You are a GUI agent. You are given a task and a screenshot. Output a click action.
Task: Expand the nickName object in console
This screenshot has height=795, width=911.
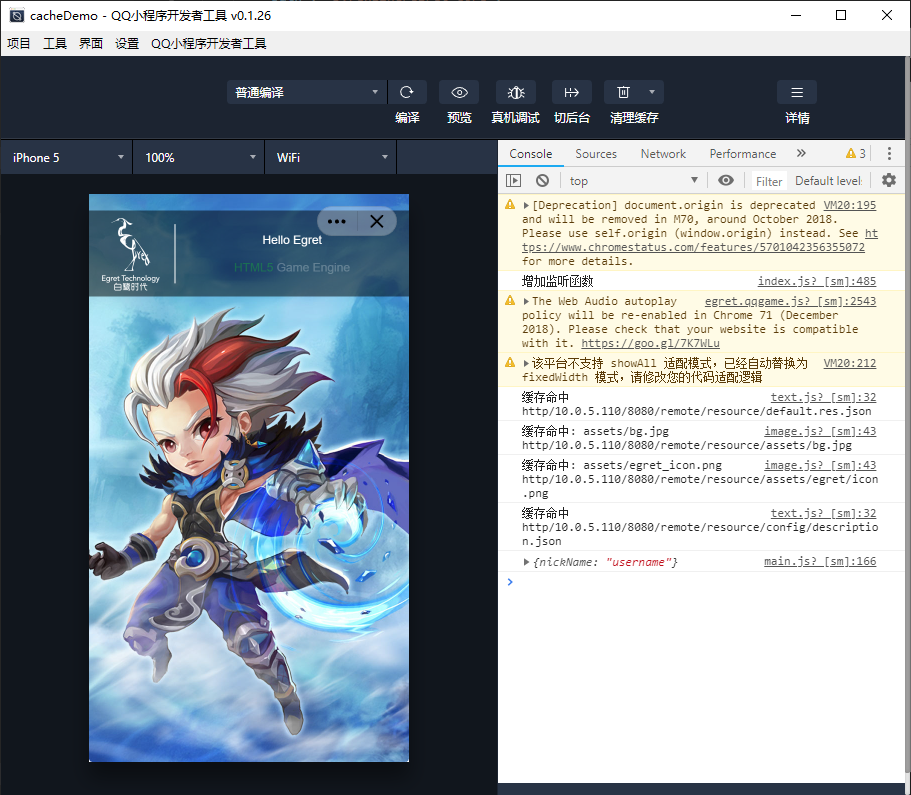pyautogui.click(x=527, y=562)
